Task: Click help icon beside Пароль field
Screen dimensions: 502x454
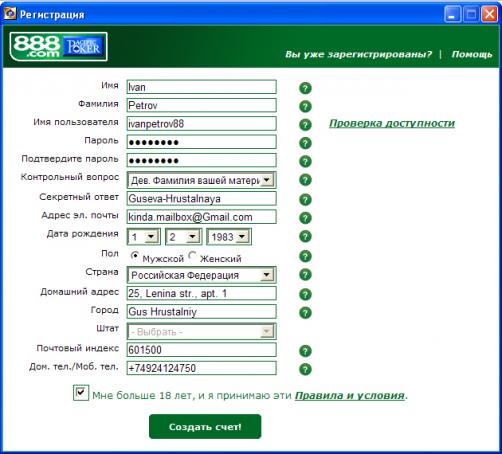Action: [305, 143]
